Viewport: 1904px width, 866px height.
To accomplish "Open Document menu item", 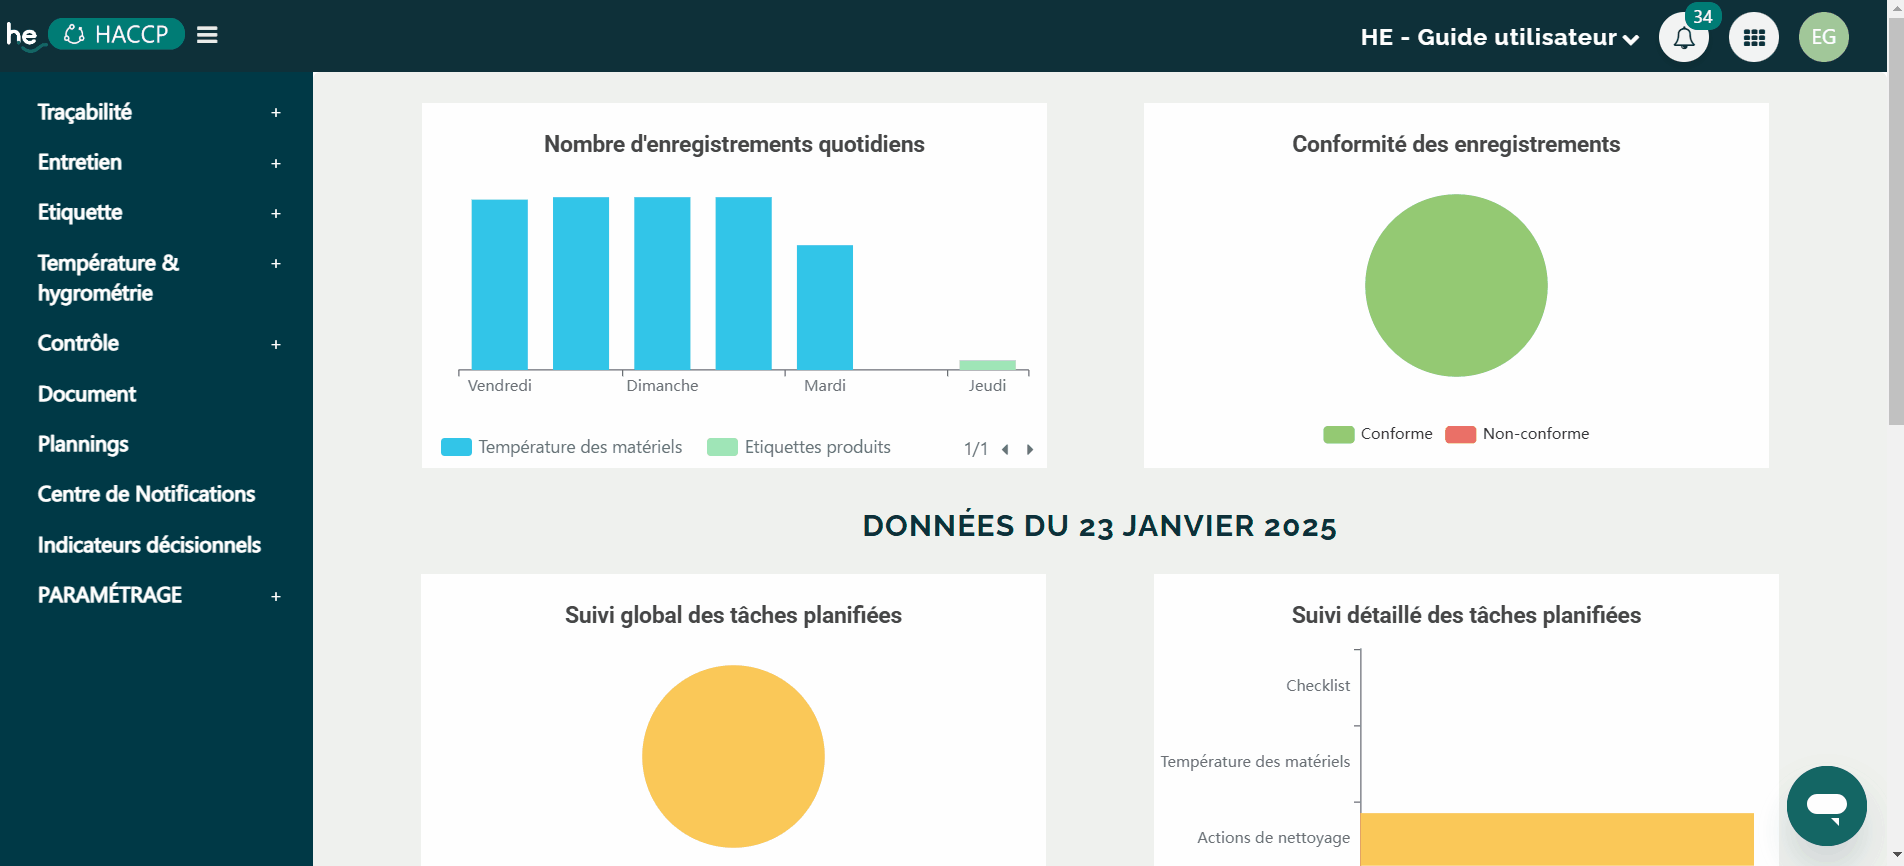I will tap(87, 394).
